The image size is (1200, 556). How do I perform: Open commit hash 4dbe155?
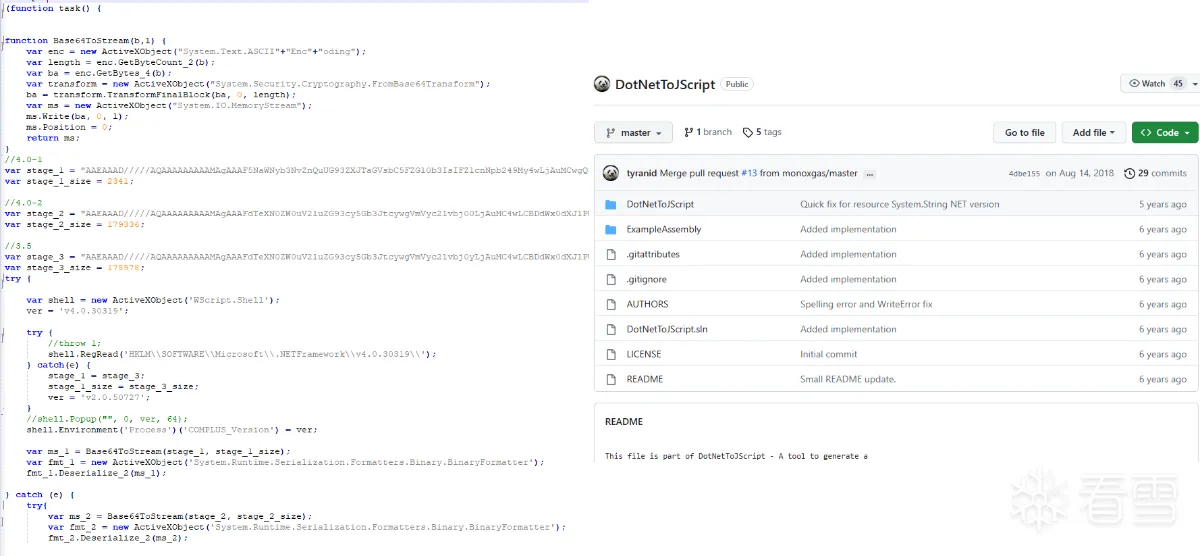[x=1023, y=174]
